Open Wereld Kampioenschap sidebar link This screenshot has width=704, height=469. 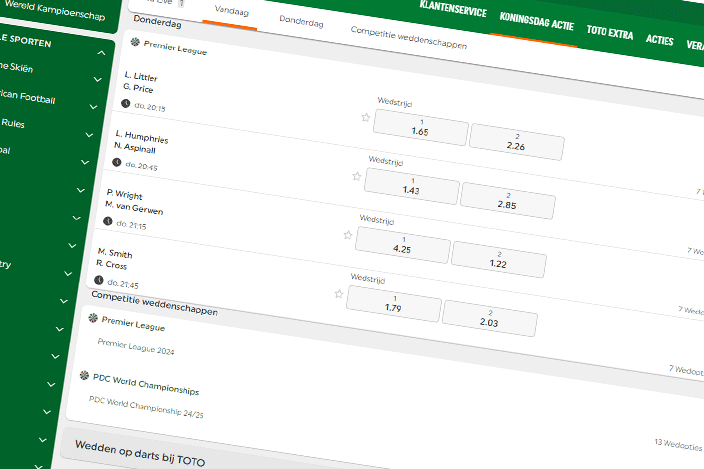[55, 10]
